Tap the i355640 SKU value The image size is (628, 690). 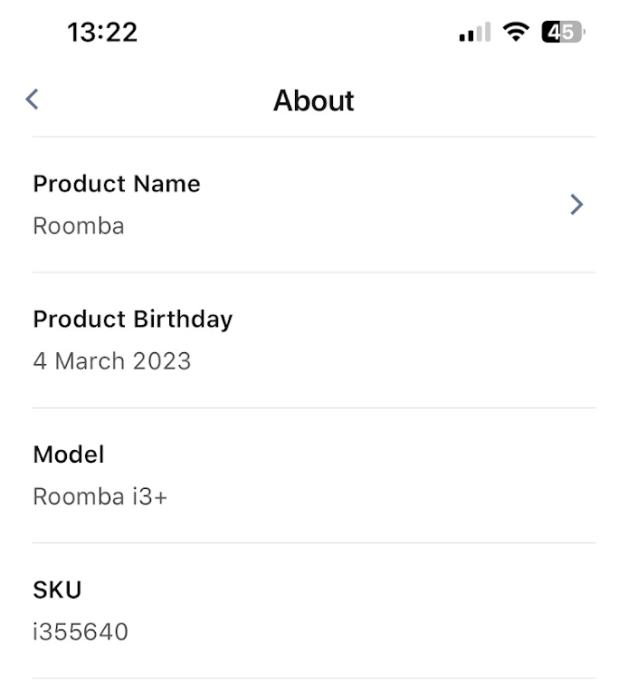tap(80, 632)
